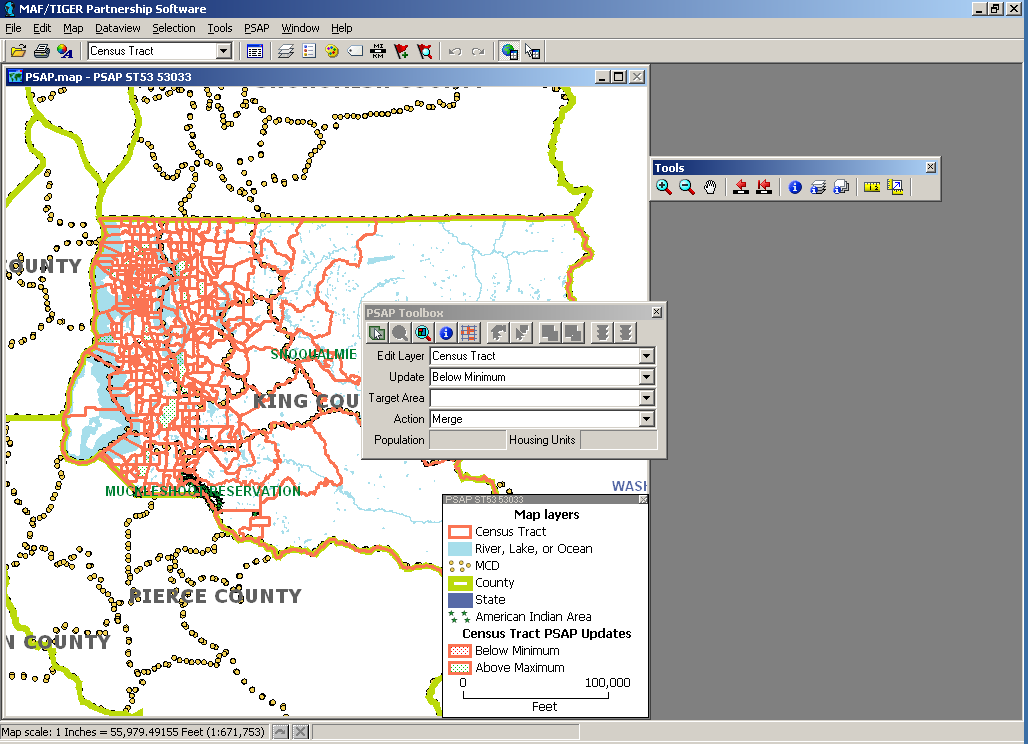Expand the Action dropdown set to Merge
The width and height of the screenshot is (1028, 744).
point(647,419)
